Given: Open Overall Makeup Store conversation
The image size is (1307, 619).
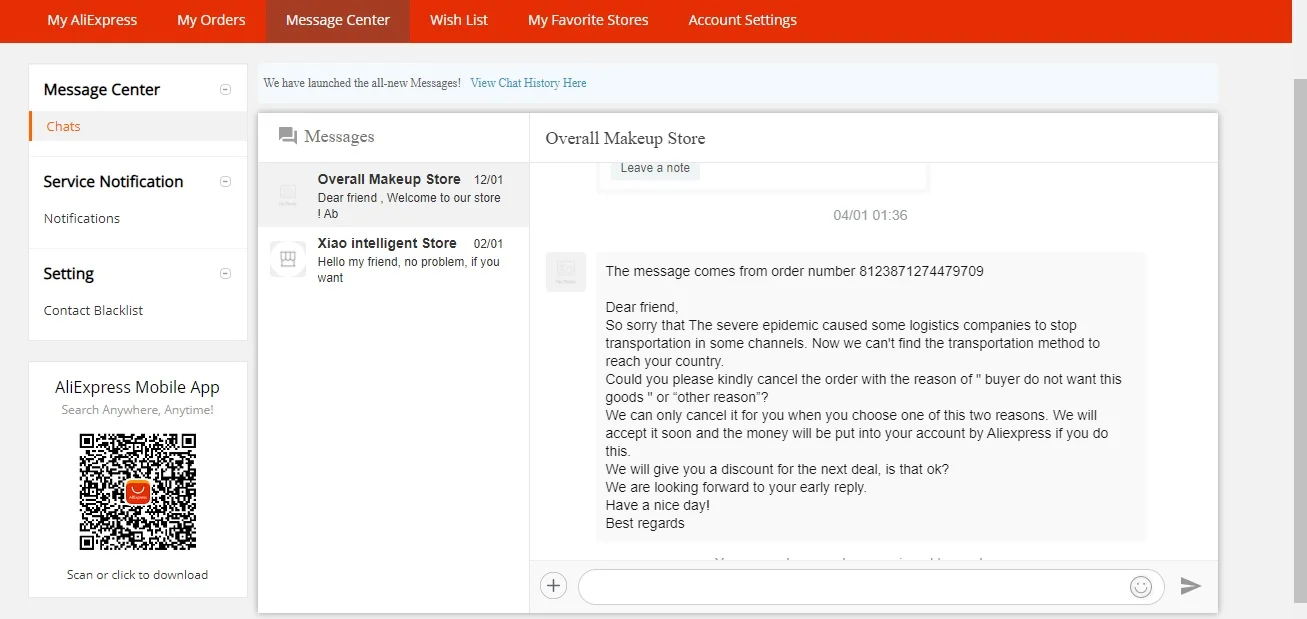Looking at the screenshot, I should tap(393, 195).
